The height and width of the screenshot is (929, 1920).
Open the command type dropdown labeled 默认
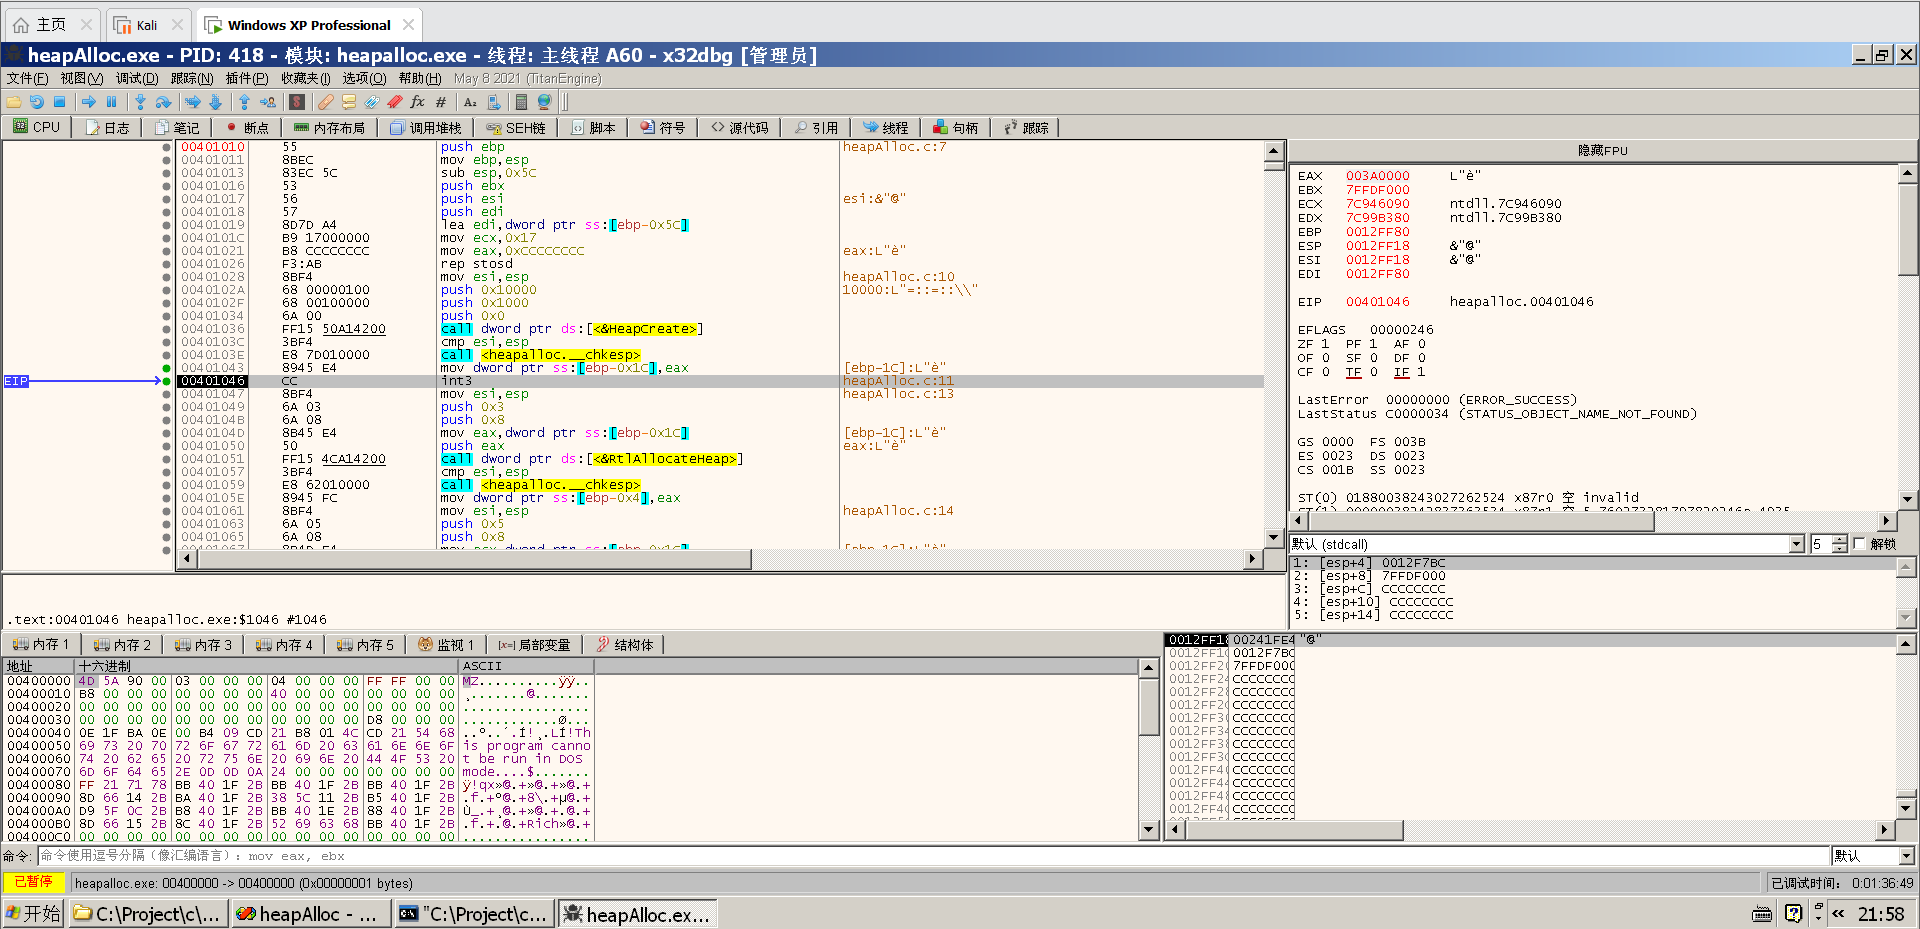[1906, 856]
